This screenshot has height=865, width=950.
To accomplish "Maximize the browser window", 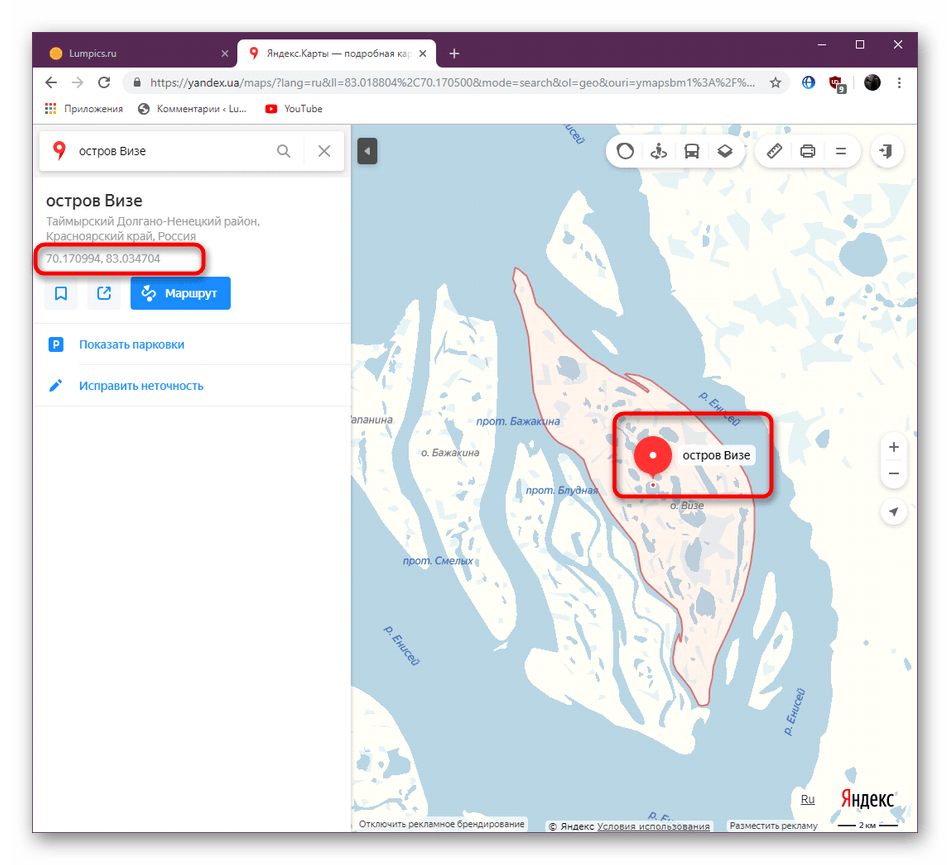I will point(860,45).
